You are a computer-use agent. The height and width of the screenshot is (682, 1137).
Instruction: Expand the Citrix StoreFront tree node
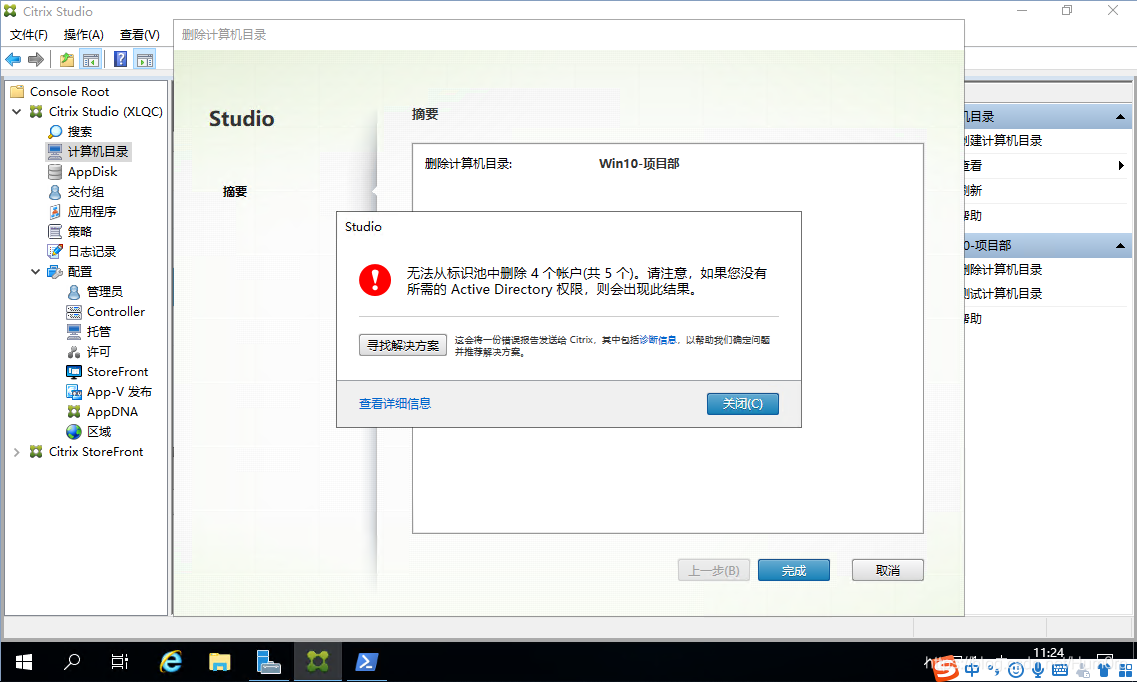[17, 452]
